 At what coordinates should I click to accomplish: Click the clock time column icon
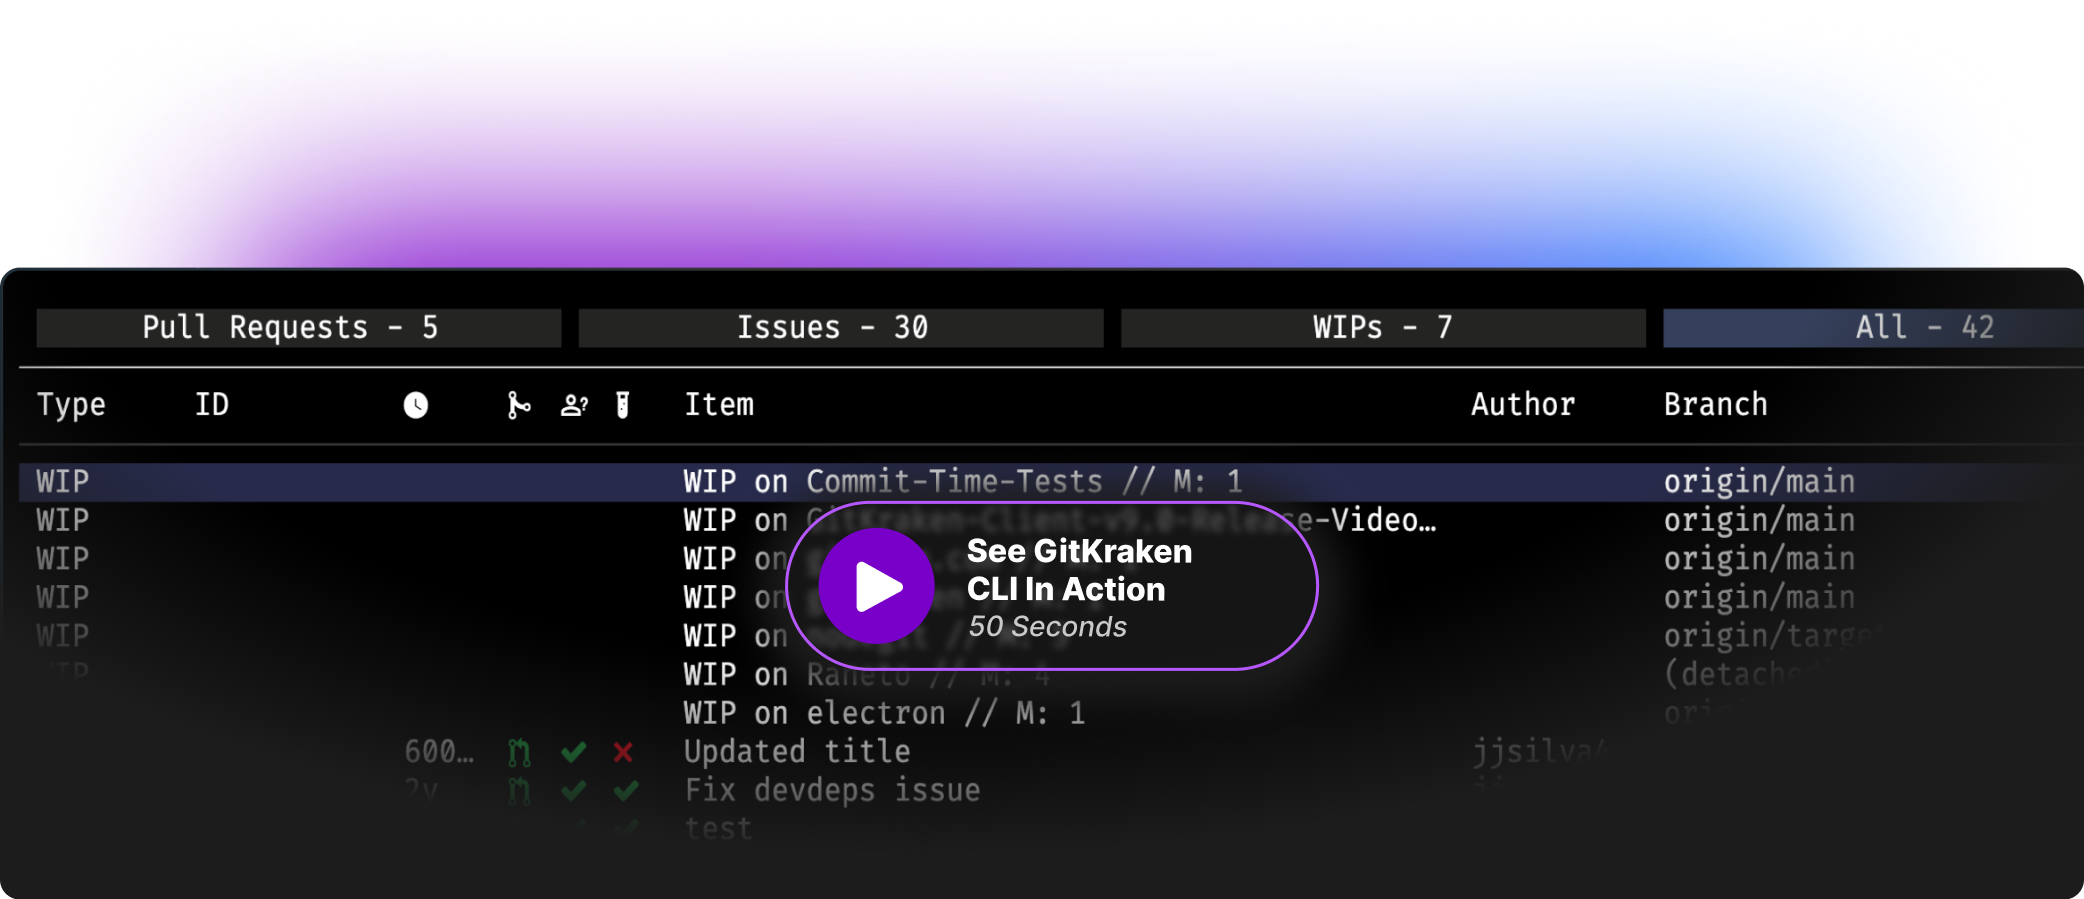click(x=415, y=405)
